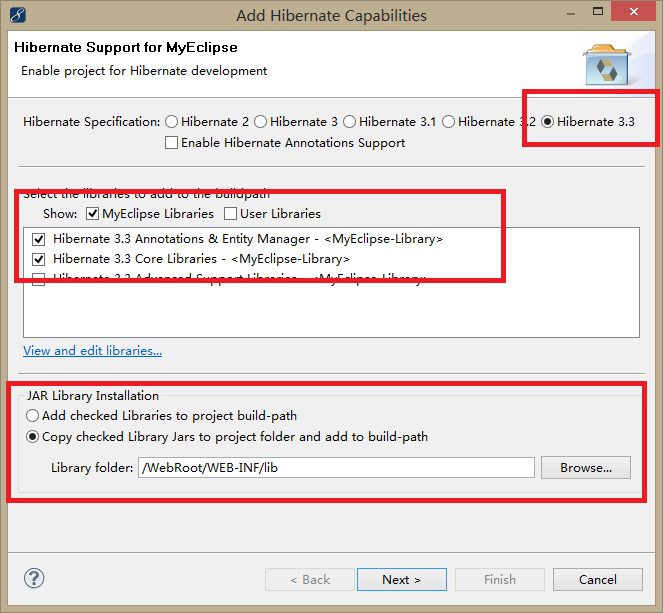Check the User Libraries checkbox

click(x=231, y=214)
